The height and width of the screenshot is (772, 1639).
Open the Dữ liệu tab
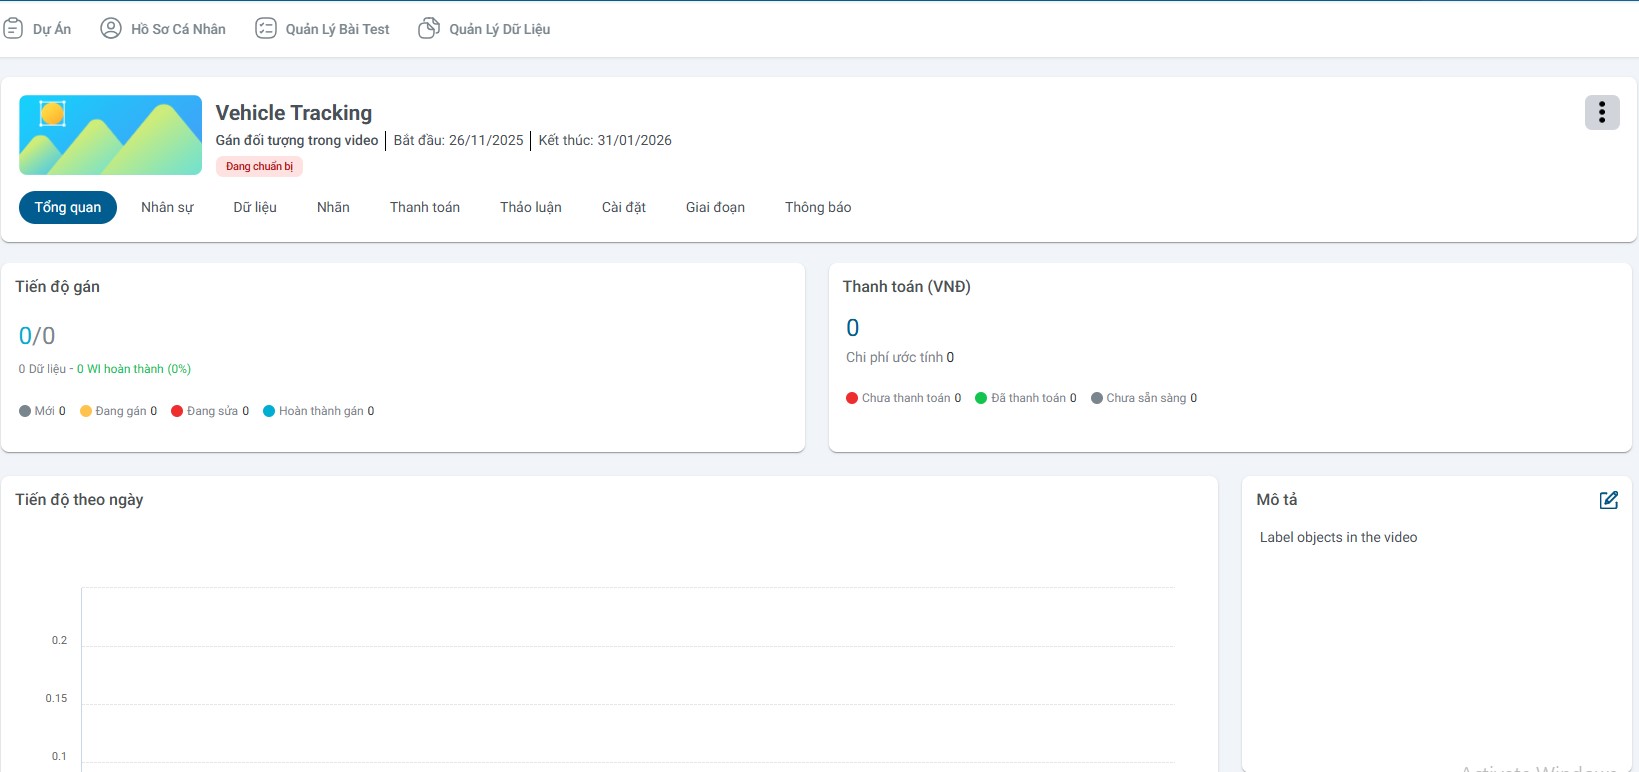point(255,208)
